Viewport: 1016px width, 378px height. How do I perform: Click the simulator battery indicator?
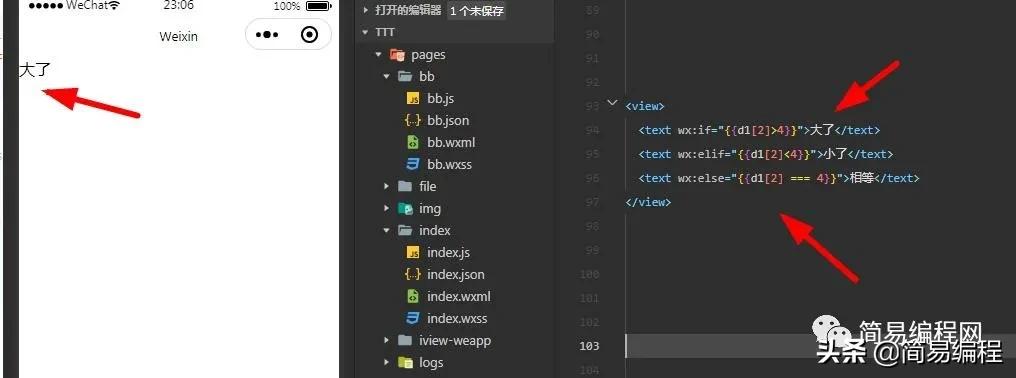319,6
